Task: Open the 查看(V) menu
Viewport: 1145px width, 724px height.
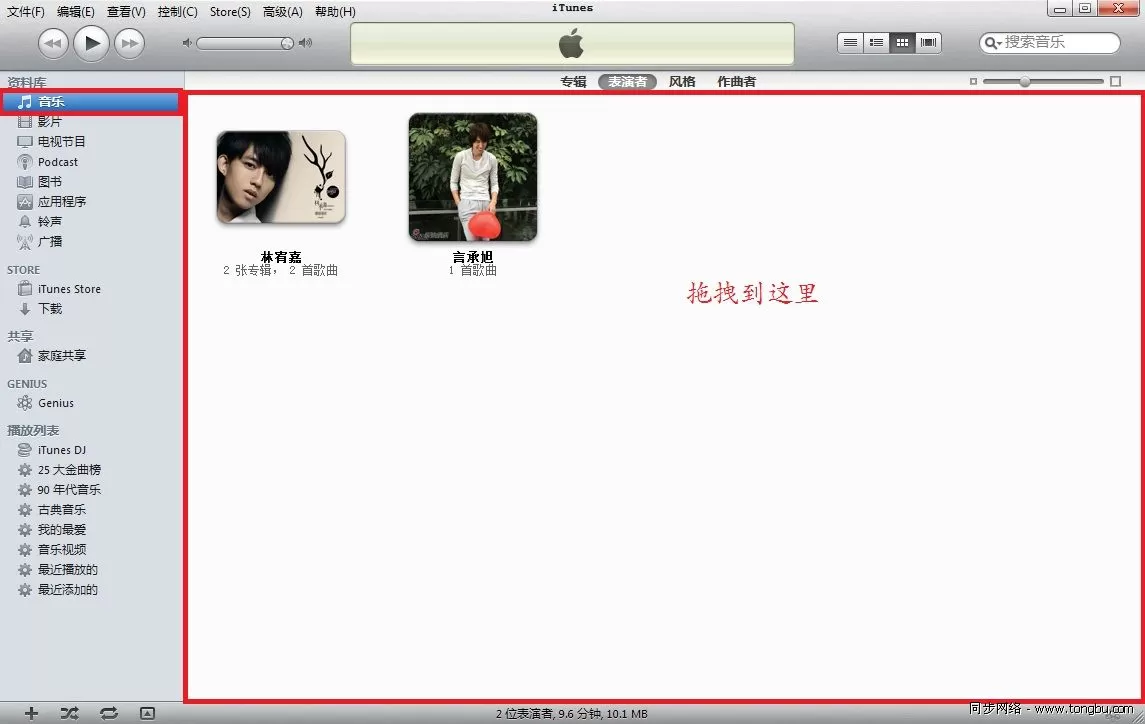Action: point(126,12)
